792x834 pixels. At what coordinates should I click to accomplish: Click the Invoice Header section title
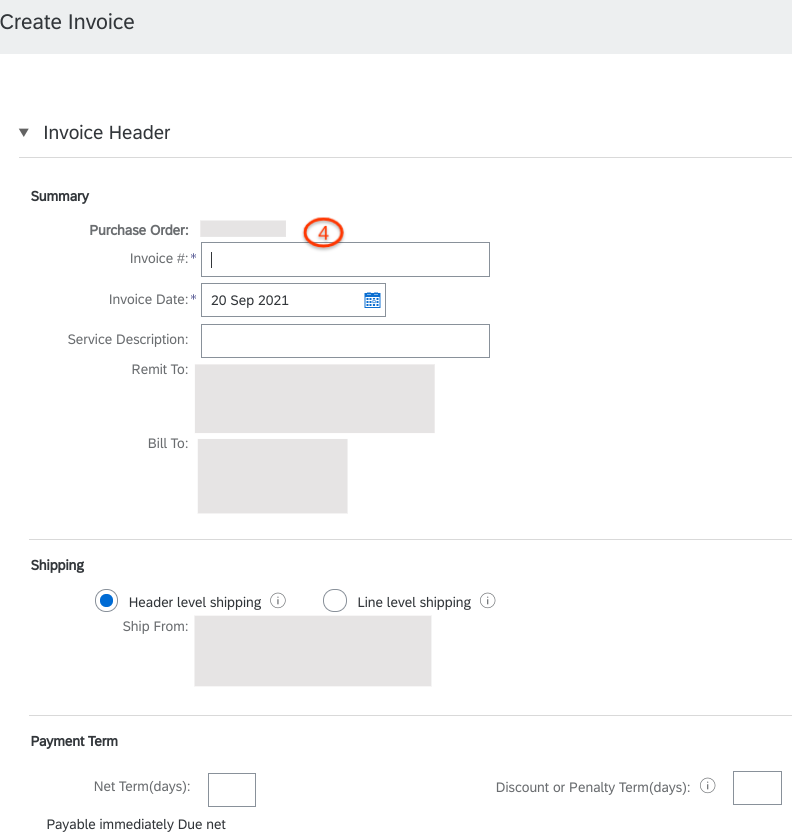tap(107, 132)
